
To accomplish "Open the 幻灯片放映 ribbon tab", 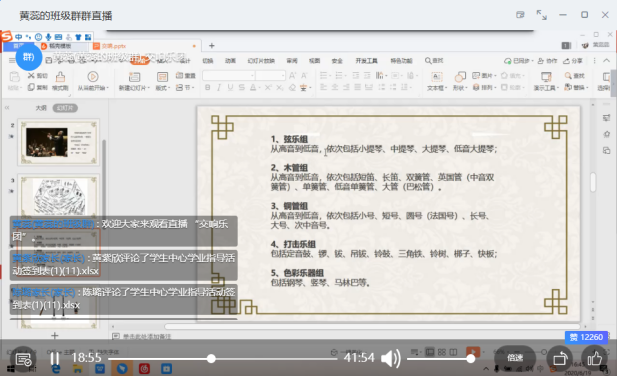I will [261, 61].
